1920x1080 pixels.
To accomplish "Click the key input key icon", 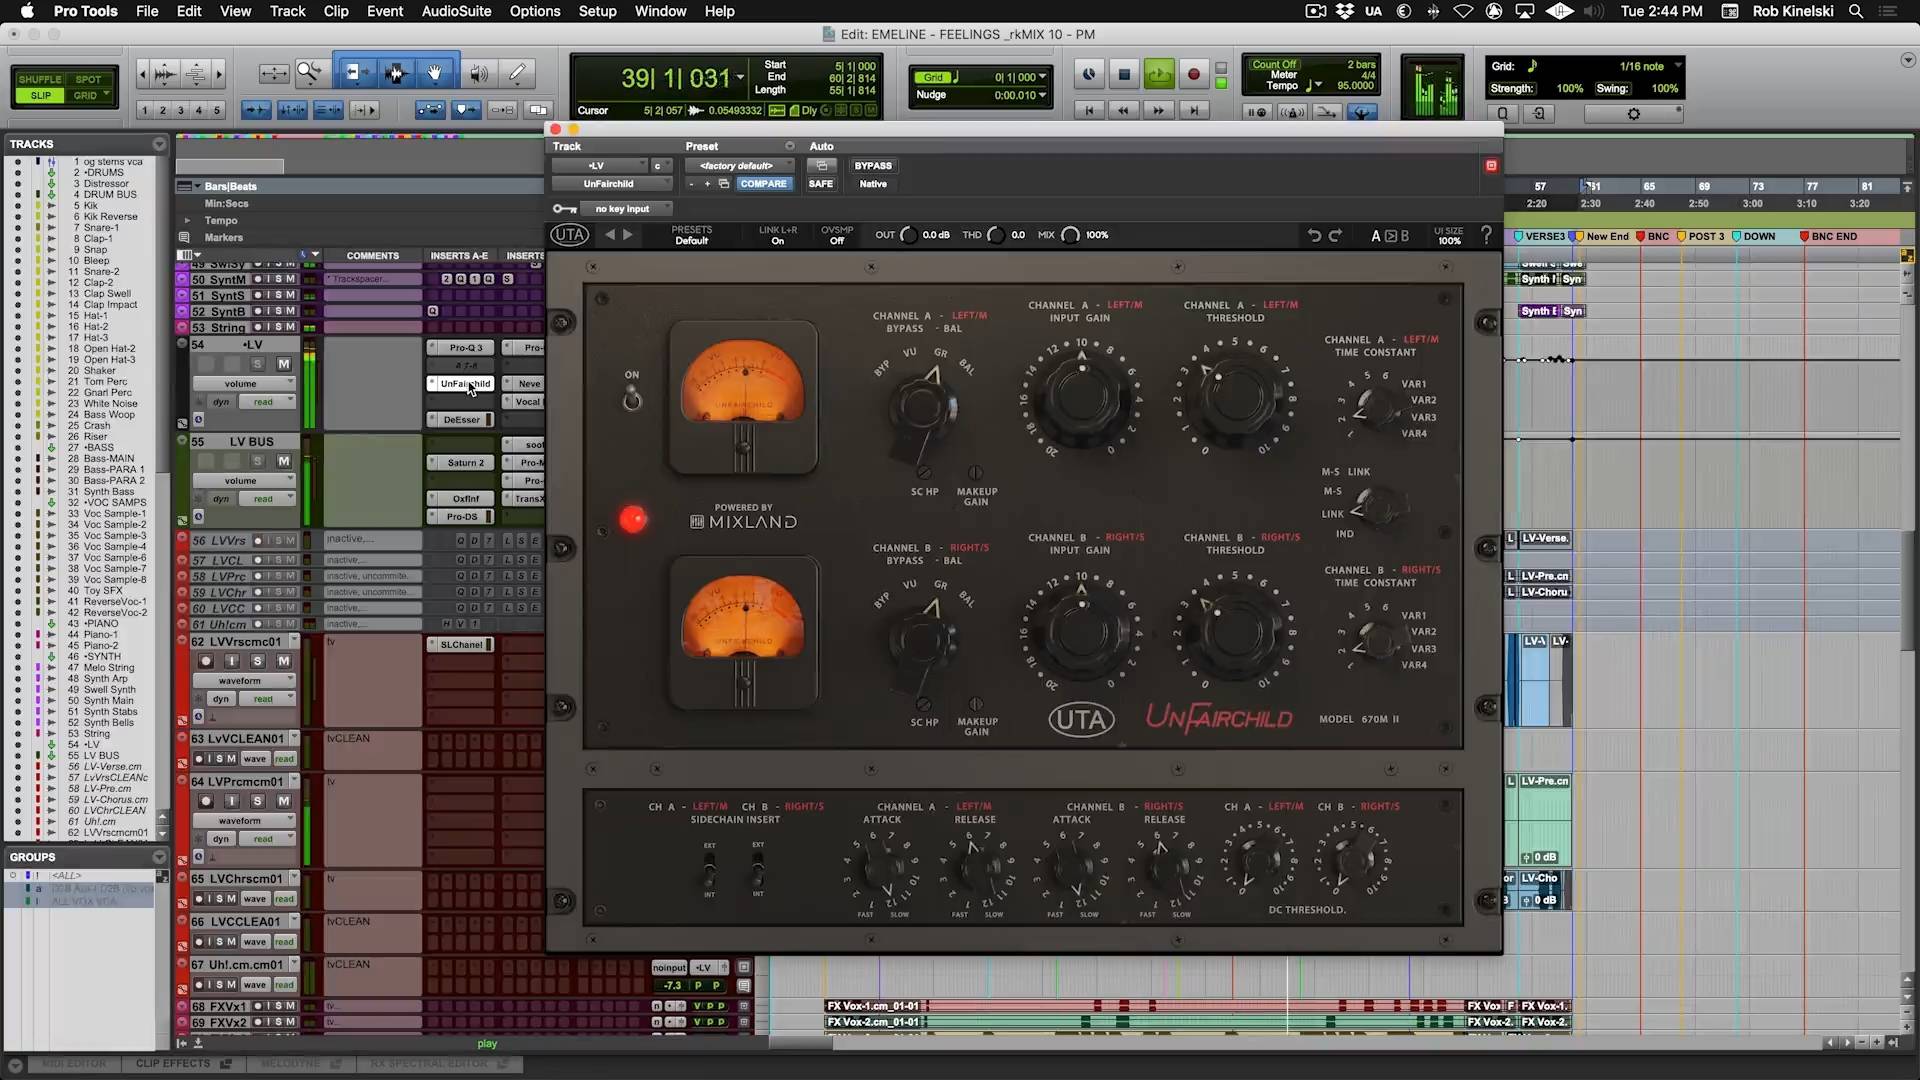I will 564,209.
